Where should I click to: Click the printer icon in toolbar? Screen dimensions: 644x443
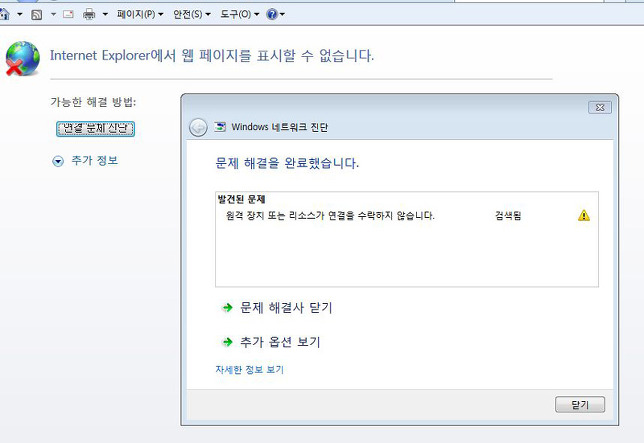point(89,14)
